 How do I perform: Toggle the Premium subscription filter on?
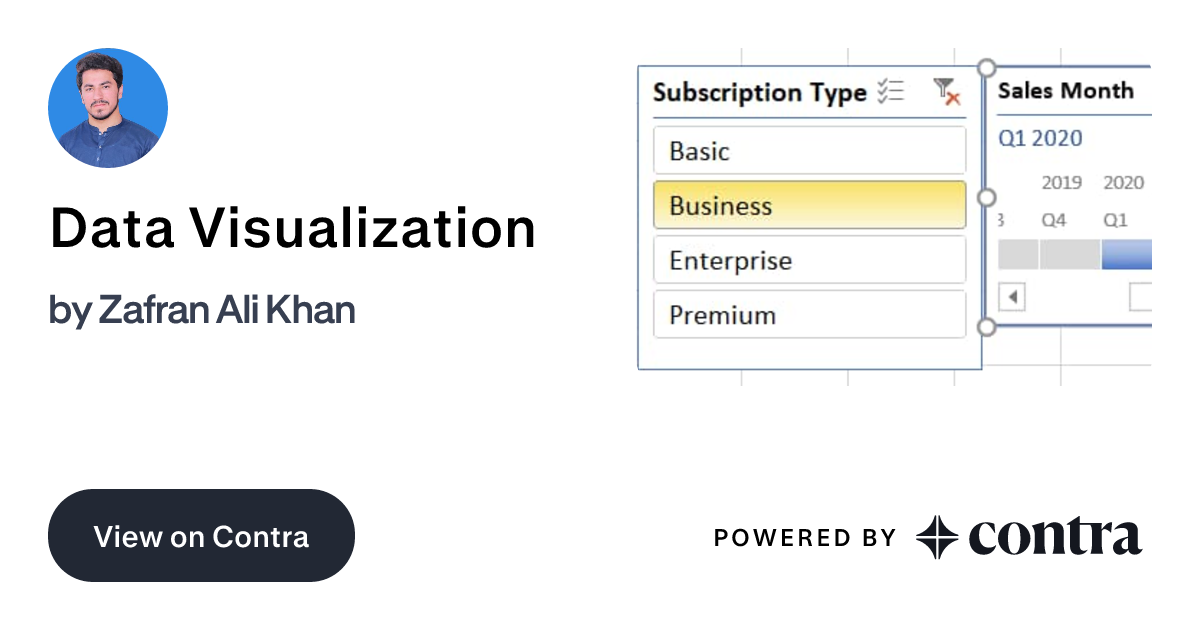pyautogui.click(x=810, y=314)
